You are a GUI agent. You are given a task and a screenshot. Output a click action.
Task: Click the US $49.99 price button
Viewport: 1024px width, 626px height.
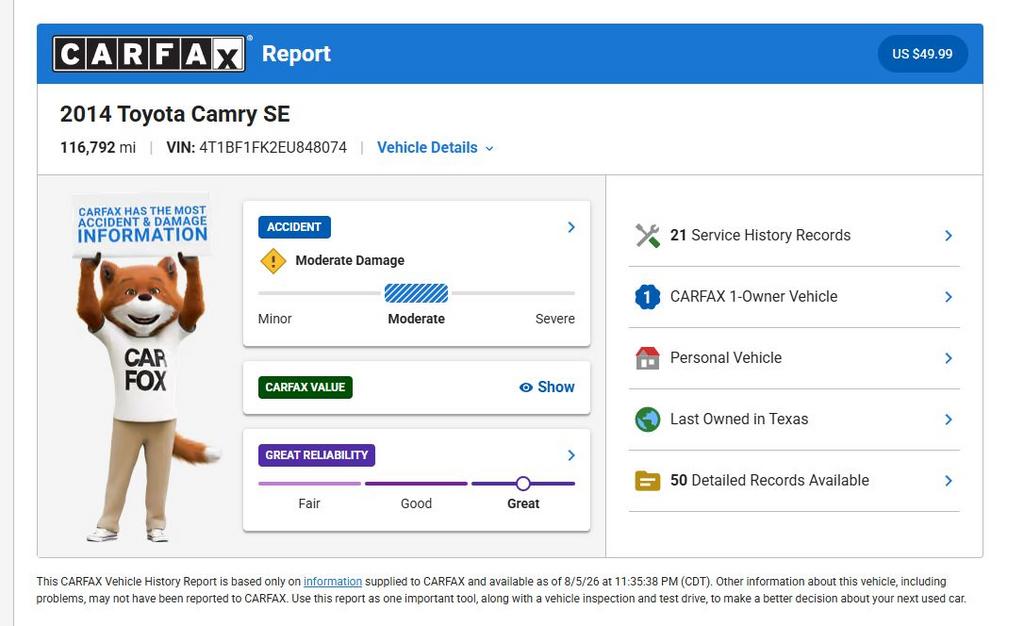coord(922,54)
